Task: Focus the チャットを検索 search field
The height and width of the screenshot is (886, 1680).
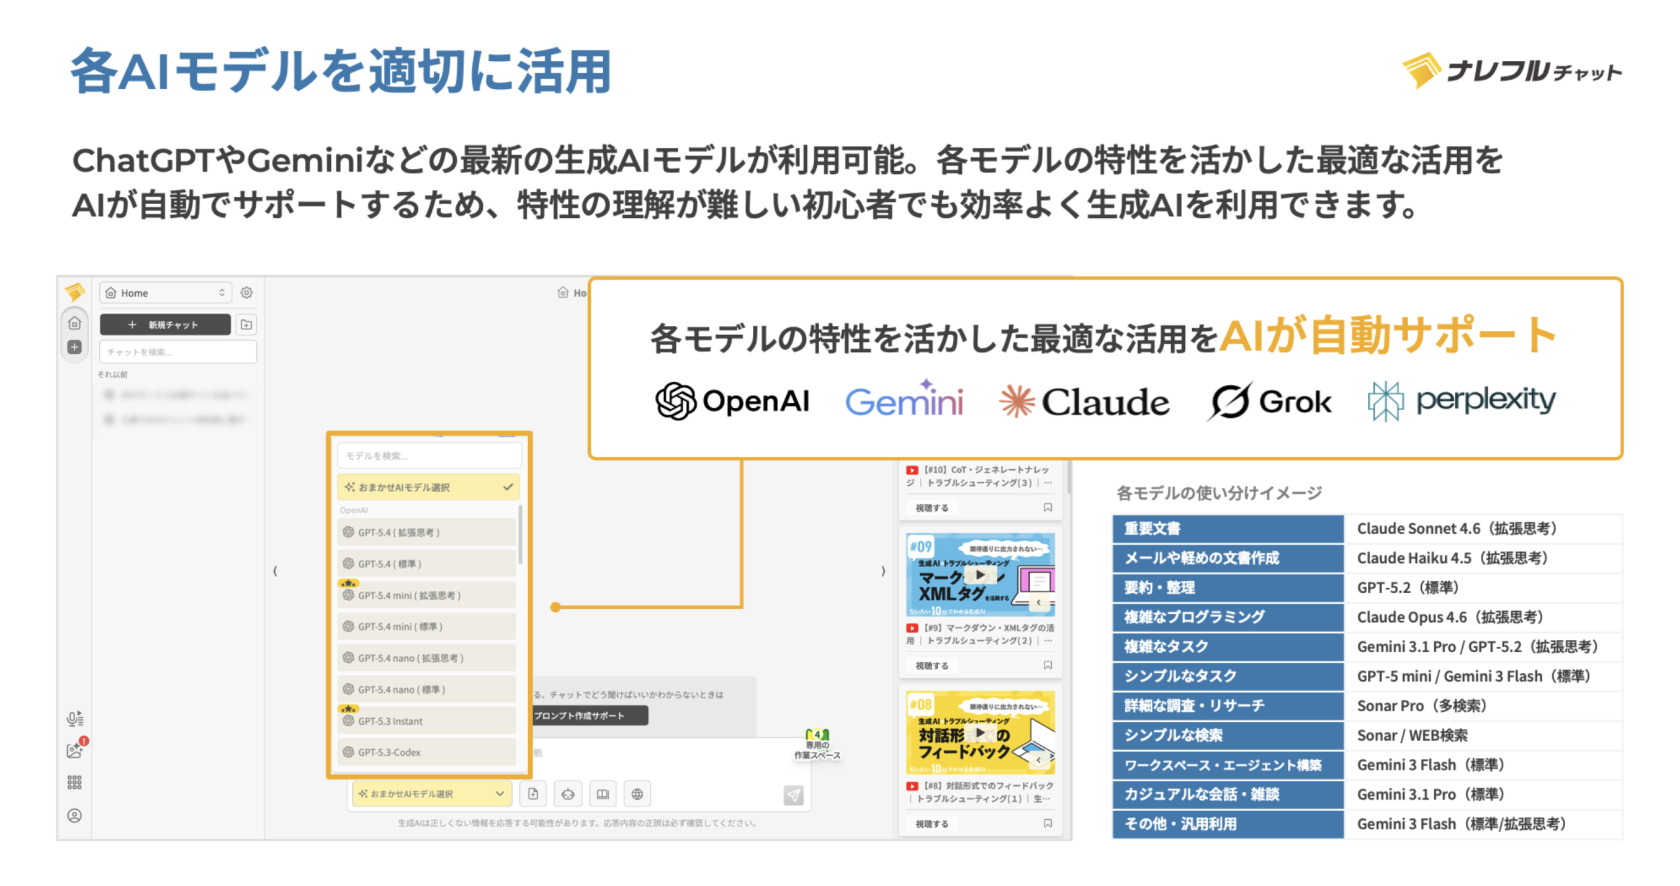Action: [x=178, y=352]
